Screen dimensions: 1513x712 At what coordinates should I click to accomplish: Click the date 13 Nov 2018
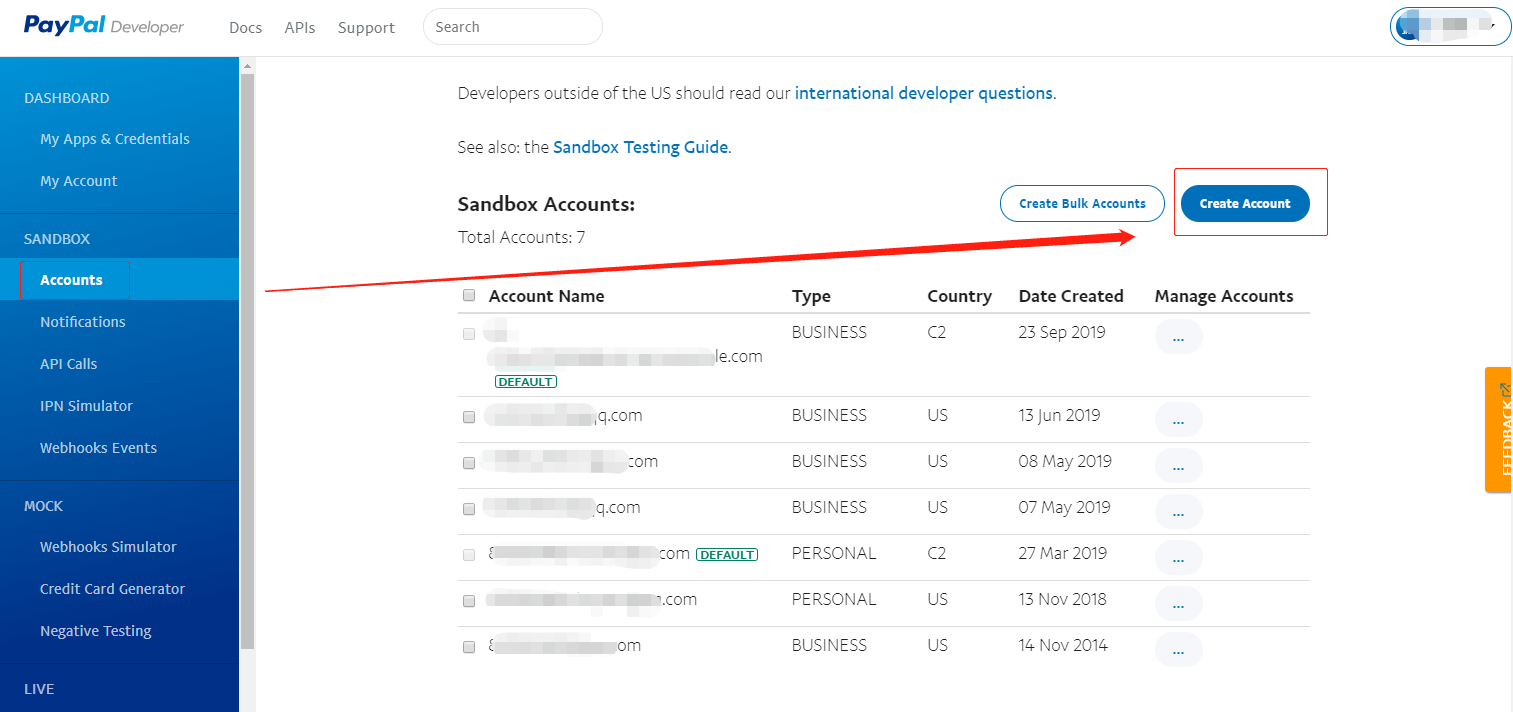pyautogui.click(x=1063, y=599)
